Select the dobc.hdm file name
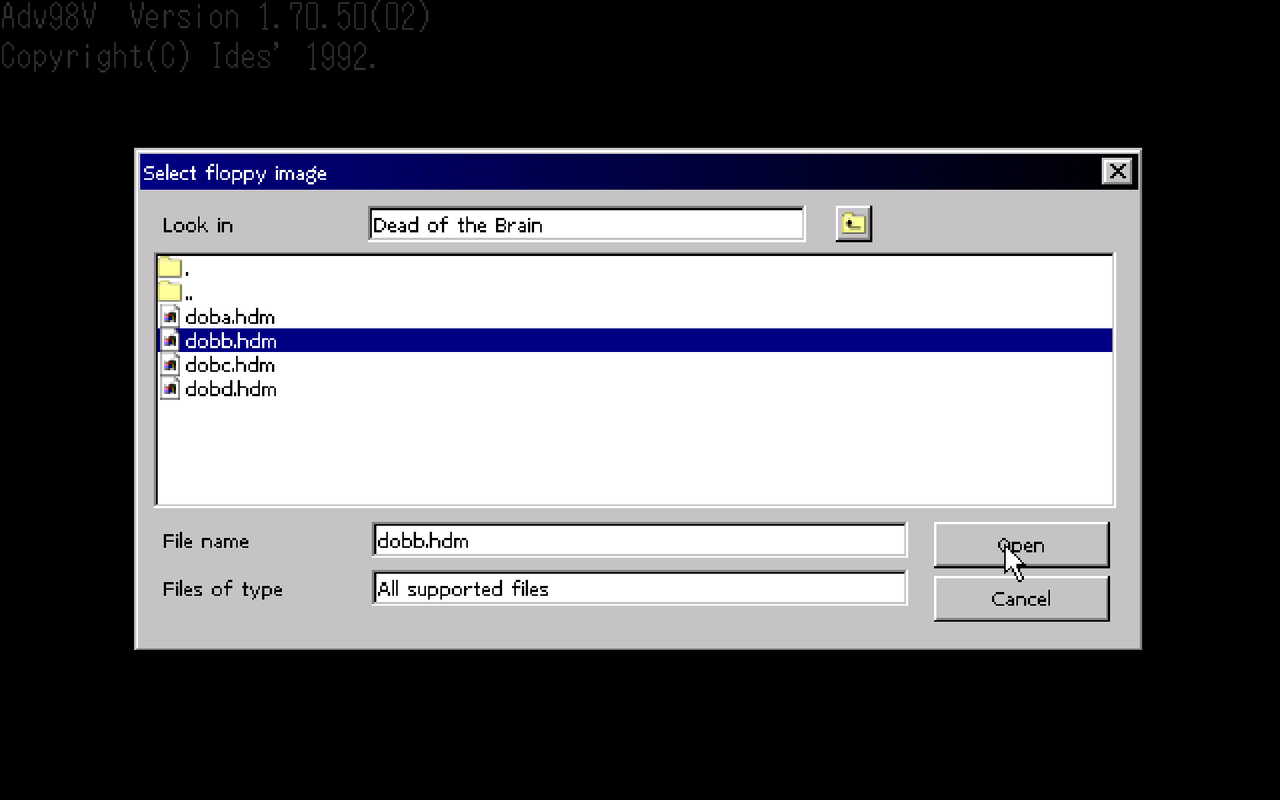The height and width of the screenshot is (800, 1280). 230,365
